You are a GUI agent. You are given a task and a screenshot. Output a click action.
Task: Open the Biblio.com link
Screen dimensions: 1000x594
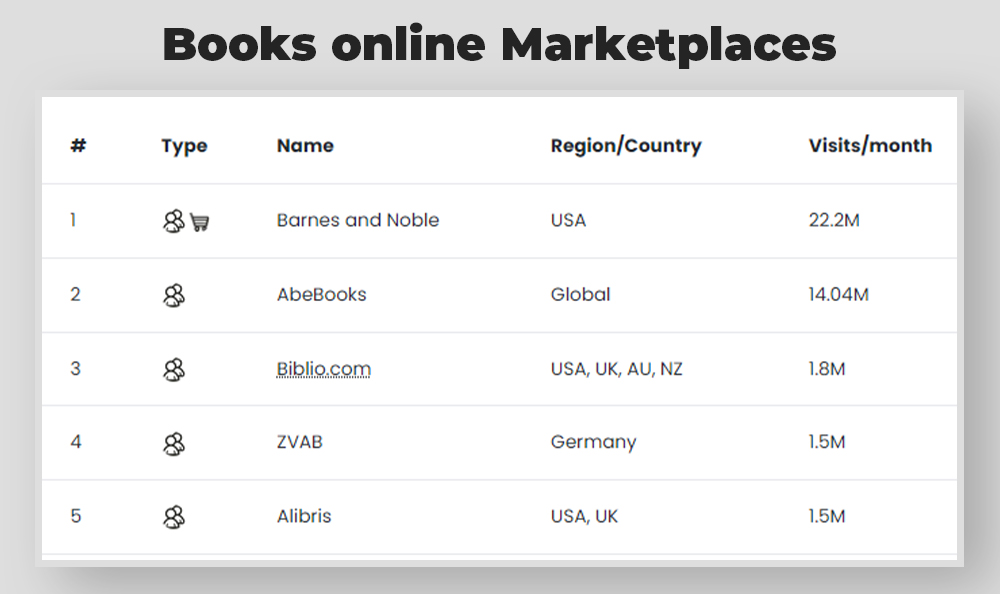click(x=323, y=369)
